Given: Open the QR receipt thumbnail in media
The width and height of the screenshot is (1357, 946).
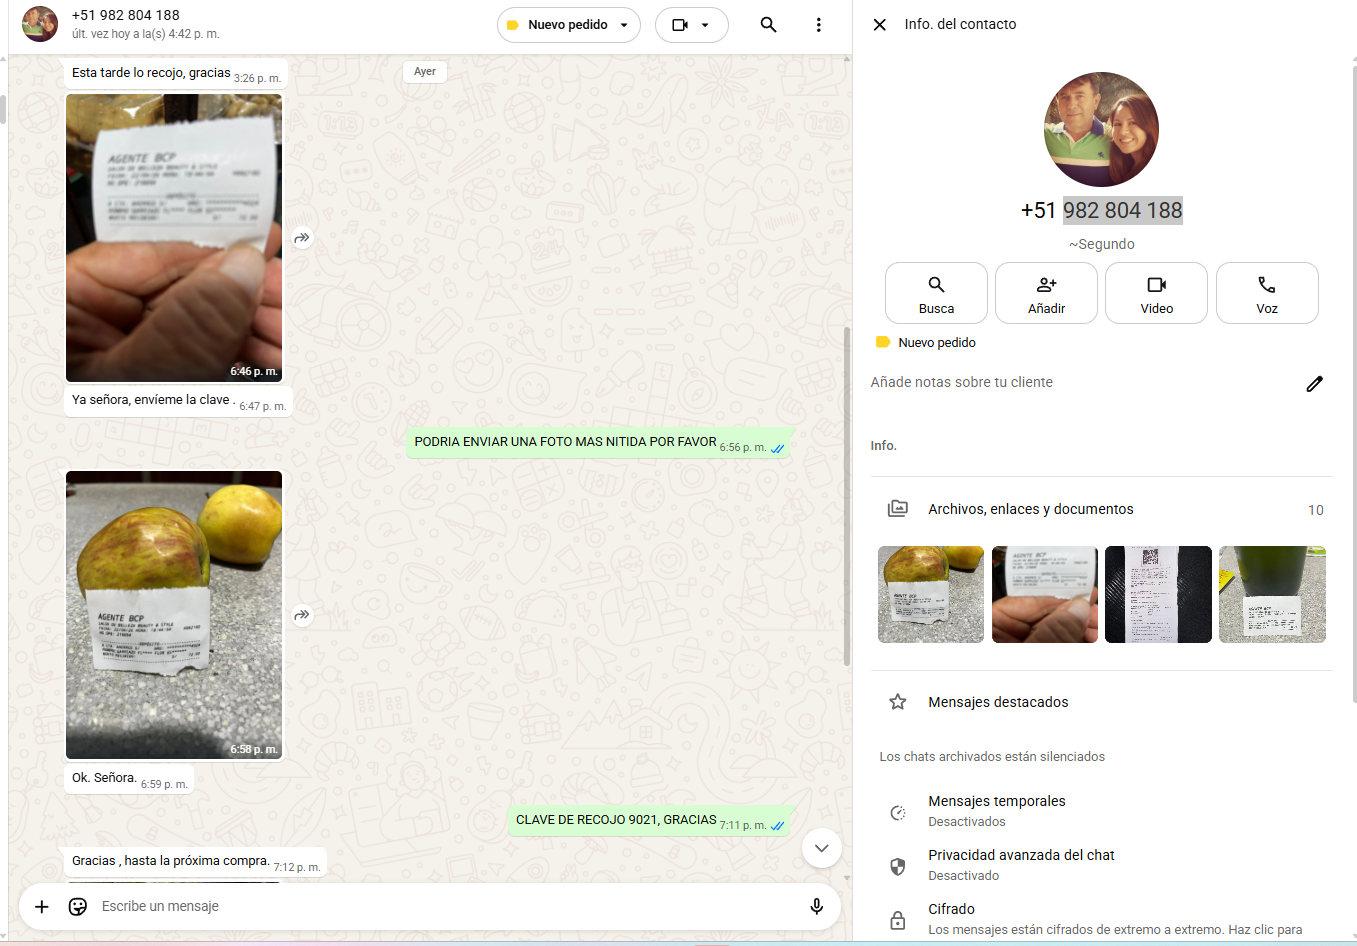Looking at the screenshot, I should click(x=1158, y=594).
